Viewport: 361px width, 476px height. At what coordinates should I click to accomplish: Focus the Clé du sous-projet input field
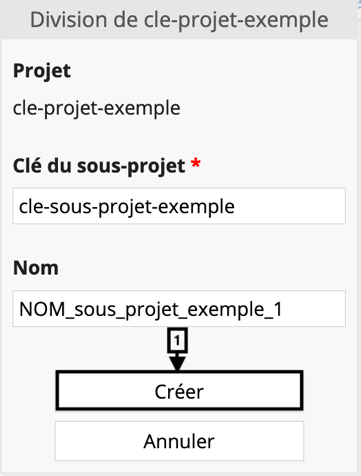(179, 206)
